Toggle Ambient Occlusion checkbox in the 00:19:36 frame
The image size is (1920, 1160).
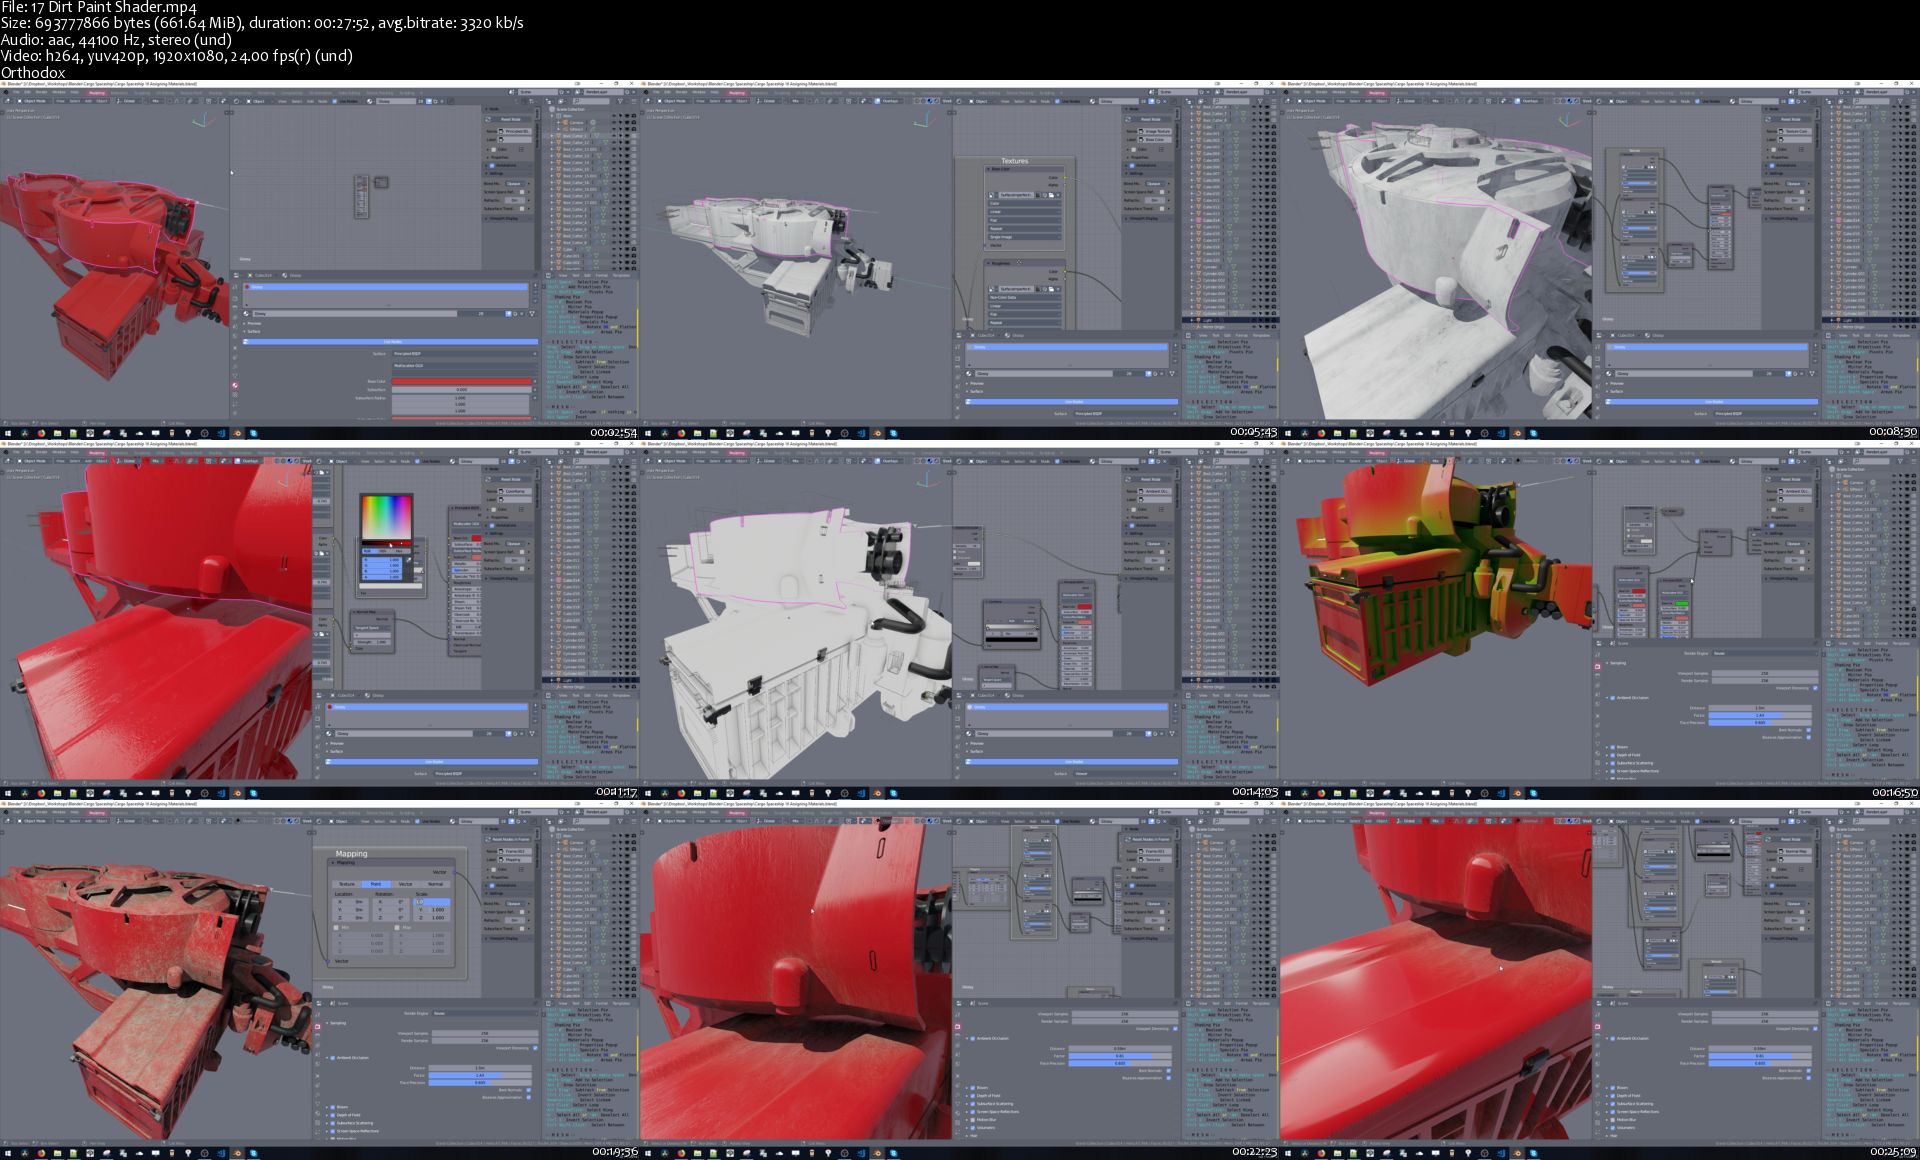tap(333, 1057)
